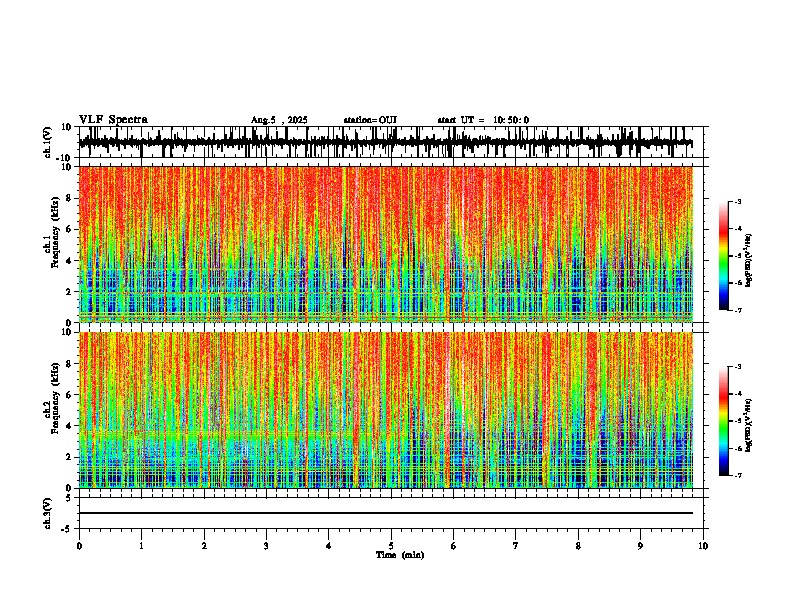Click the 6 minute tick label on time axis

pos(454,546)
